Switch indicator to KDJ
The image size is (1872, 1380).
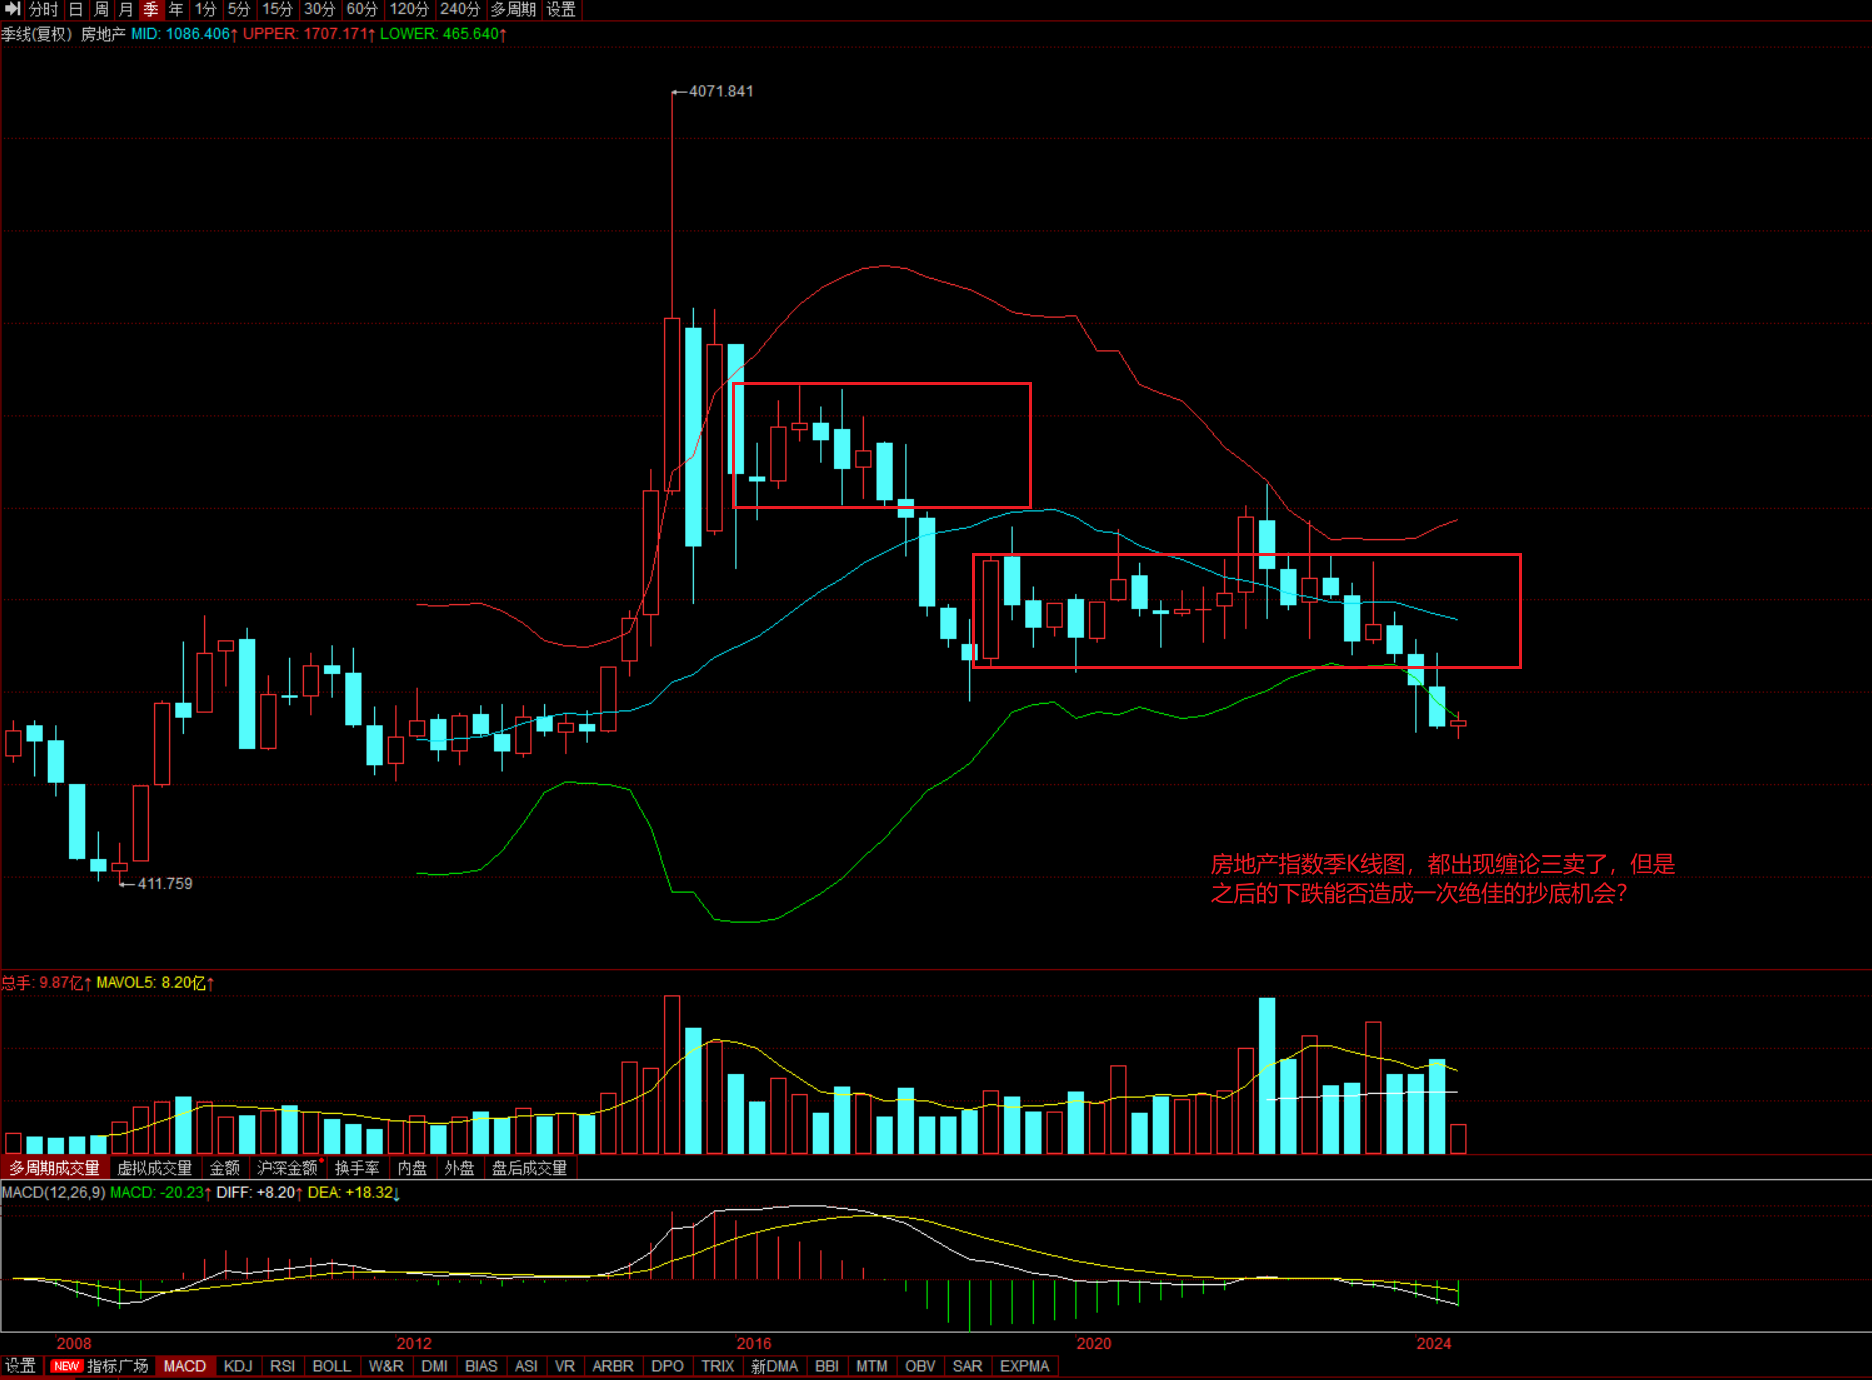click(238, 1366)
